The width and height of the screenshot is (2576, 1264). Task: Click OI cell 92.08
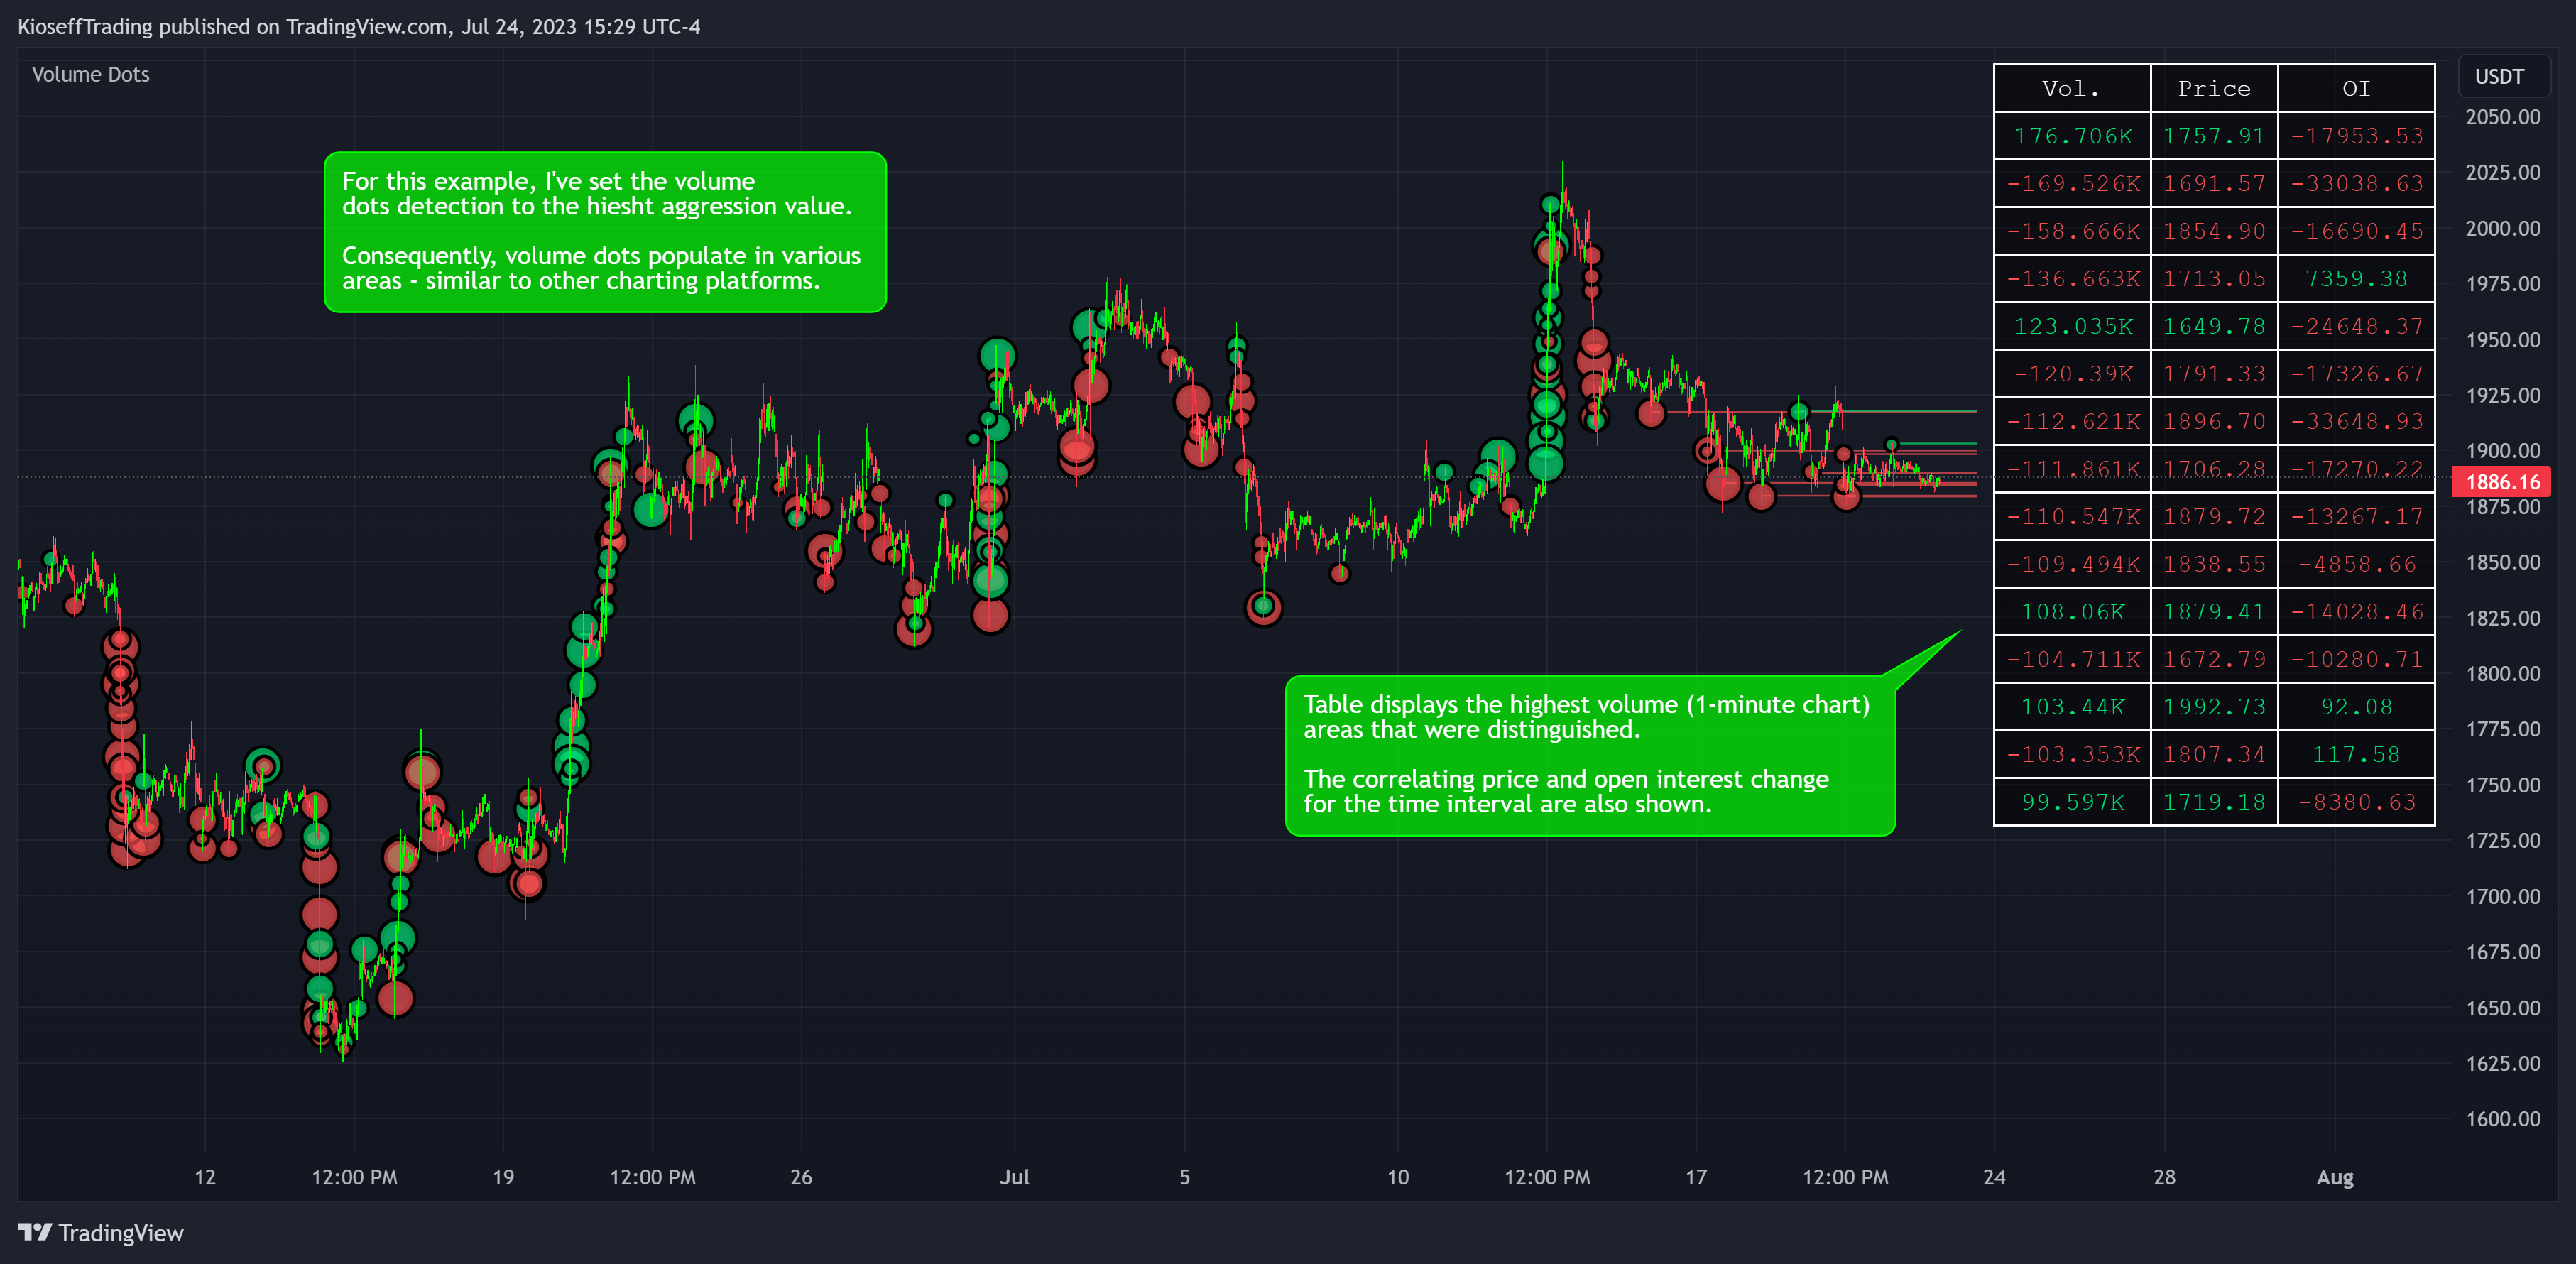coord(2356,707)
